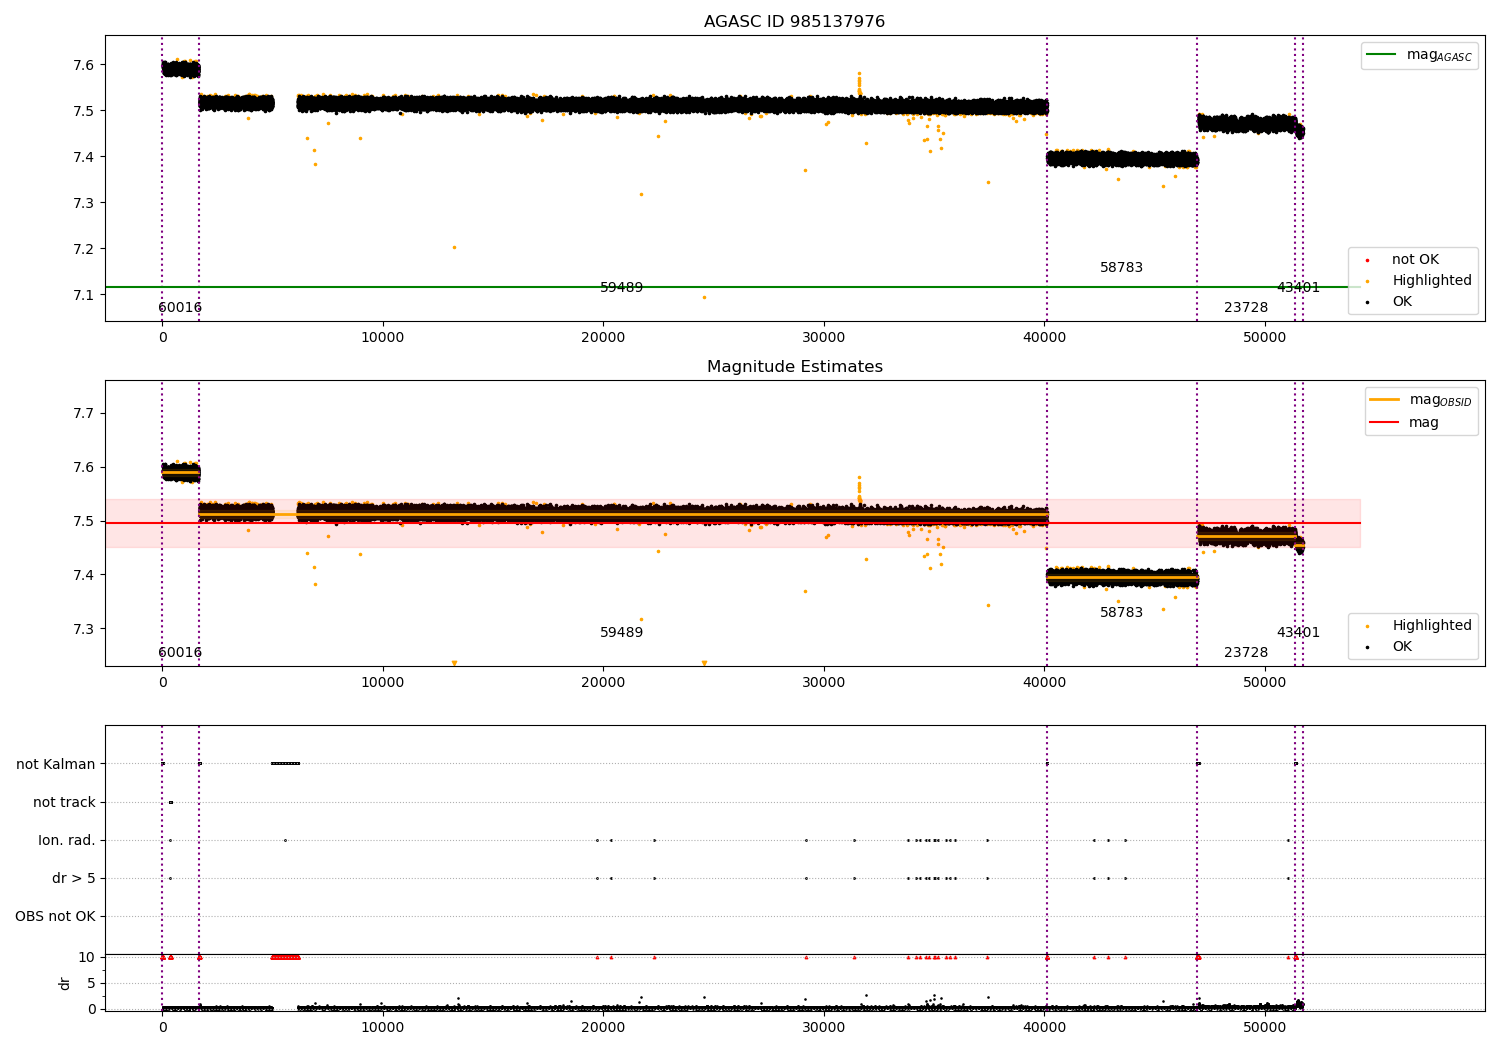Select the red "mag" line legend entry
The width and height of the screenshot is (1500, 1050).
pyautogui.click(x=1404, y=423)
